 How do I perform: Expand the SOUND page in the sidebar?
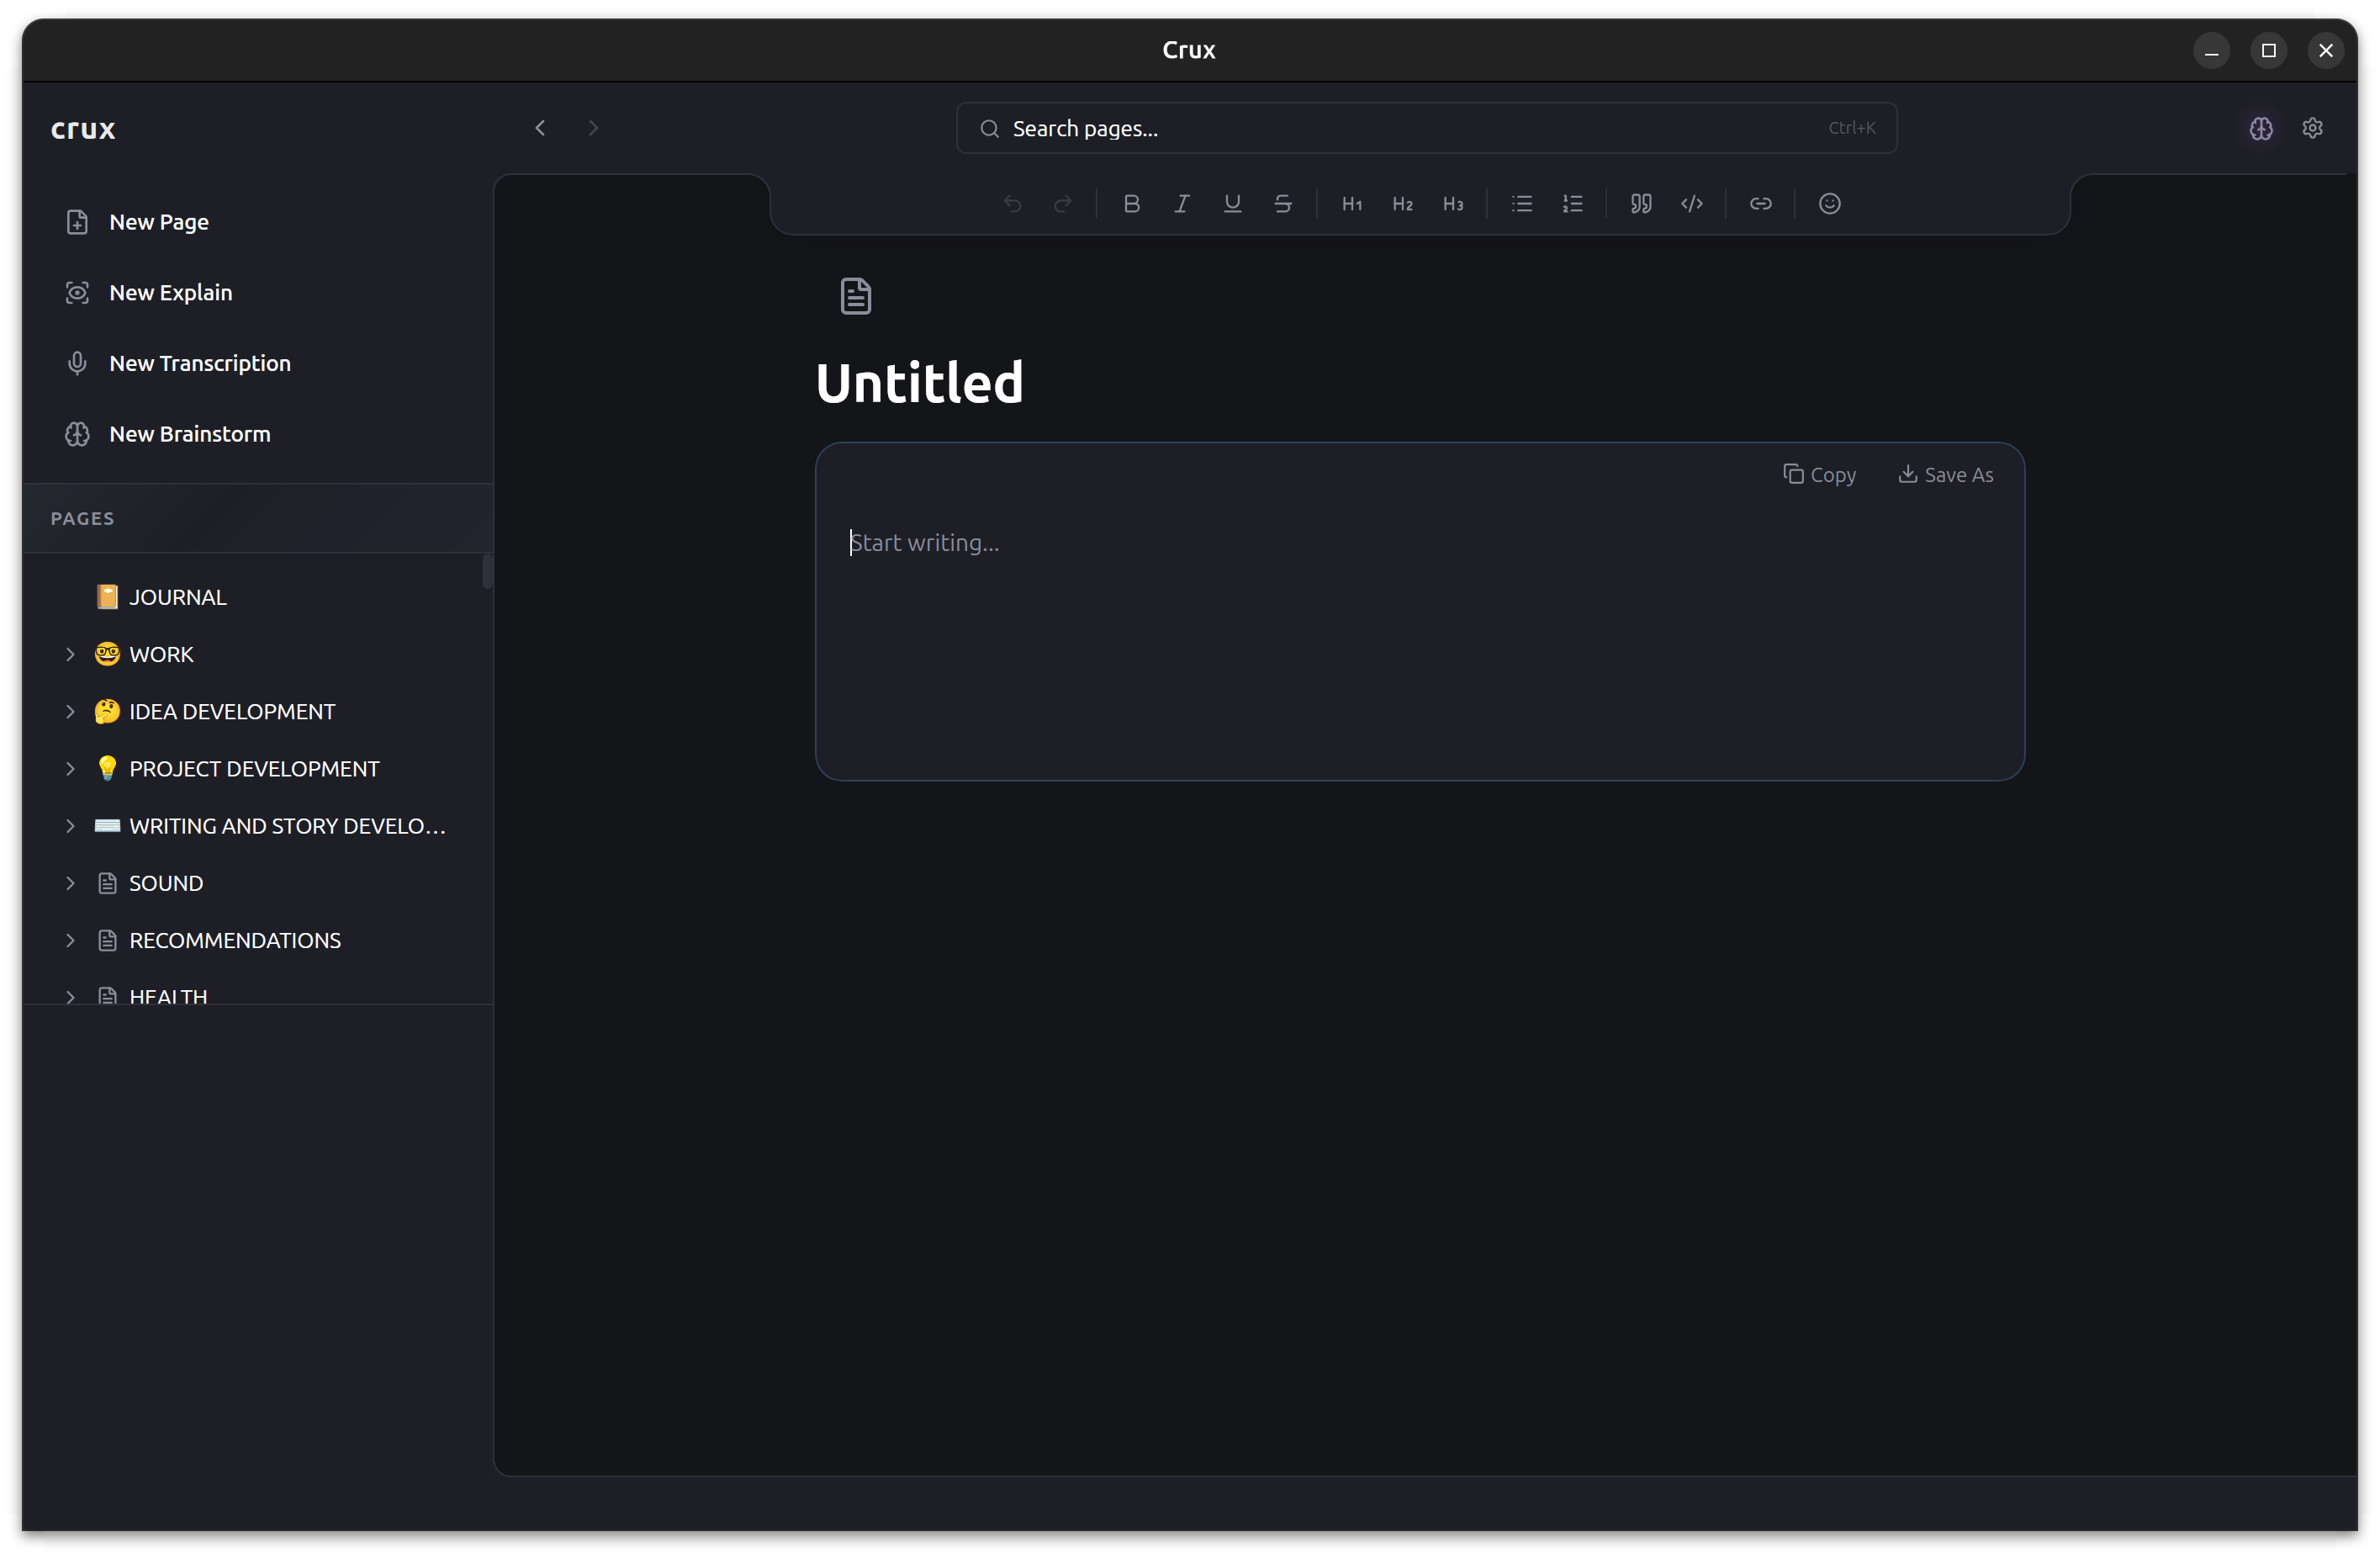pos(70,883)
